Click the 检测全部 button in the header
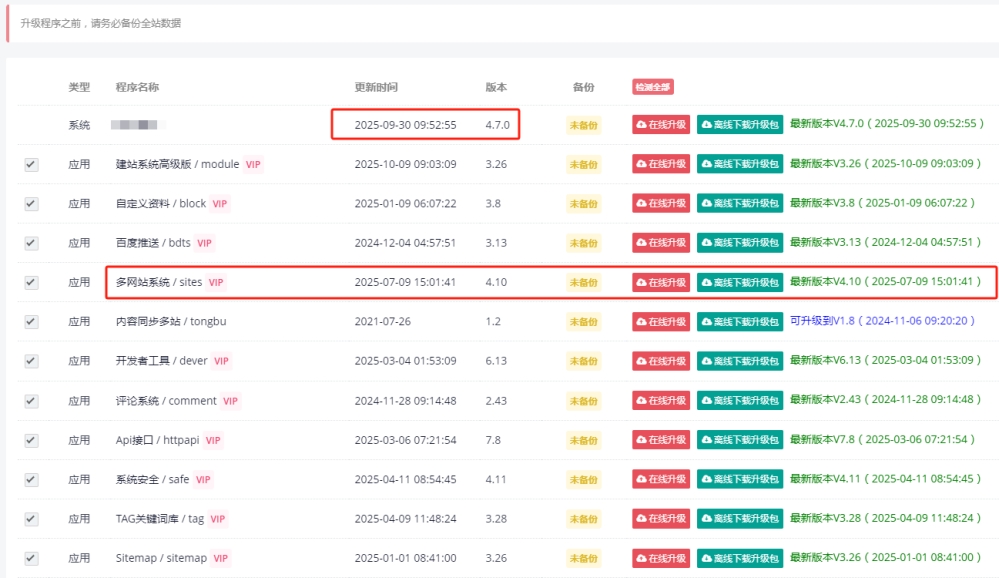 (652, 87)
